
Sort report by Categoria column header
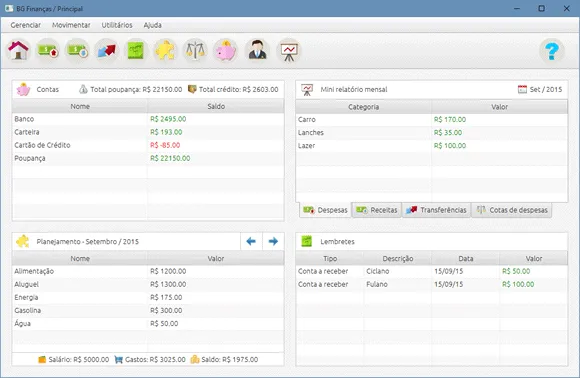point(363,107)
